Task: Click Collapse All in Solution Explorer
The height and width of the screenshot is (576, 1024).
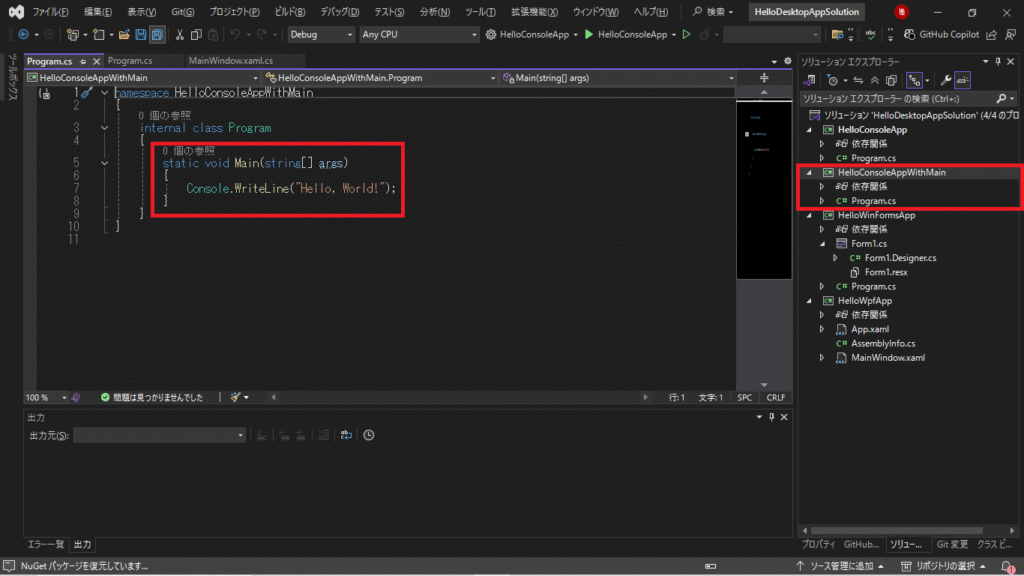Action: [x=875, y=80]
